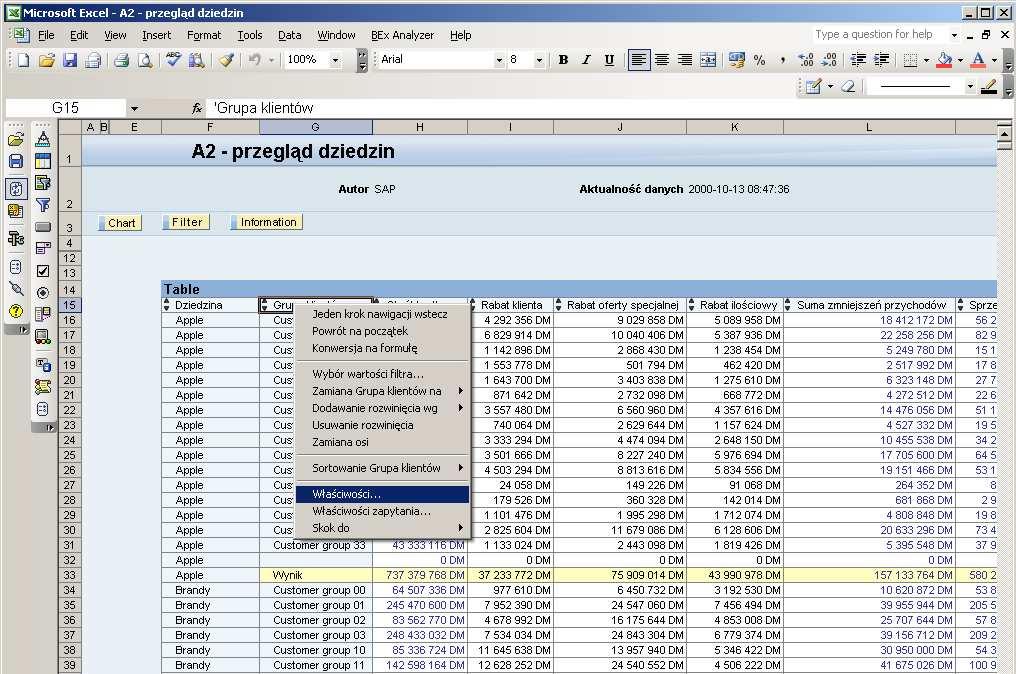Toggle Italic formatting

point(586,60)
